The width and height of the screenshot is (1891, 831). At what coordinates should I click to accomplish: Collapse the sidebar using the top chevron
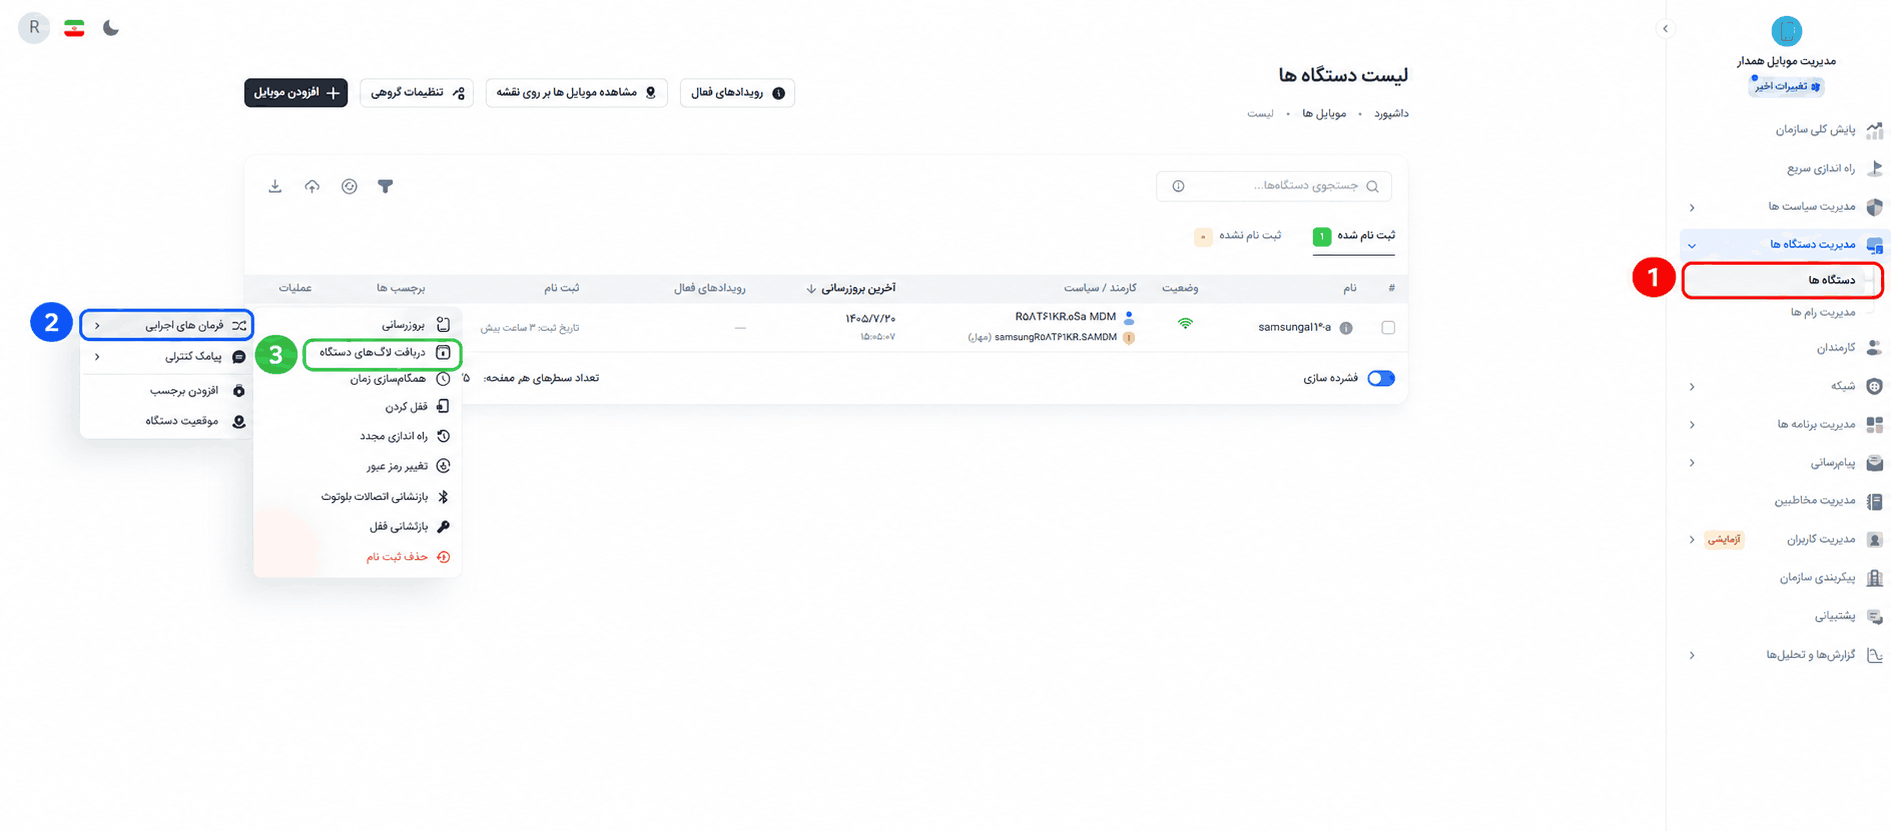[x=1665, y=28]
